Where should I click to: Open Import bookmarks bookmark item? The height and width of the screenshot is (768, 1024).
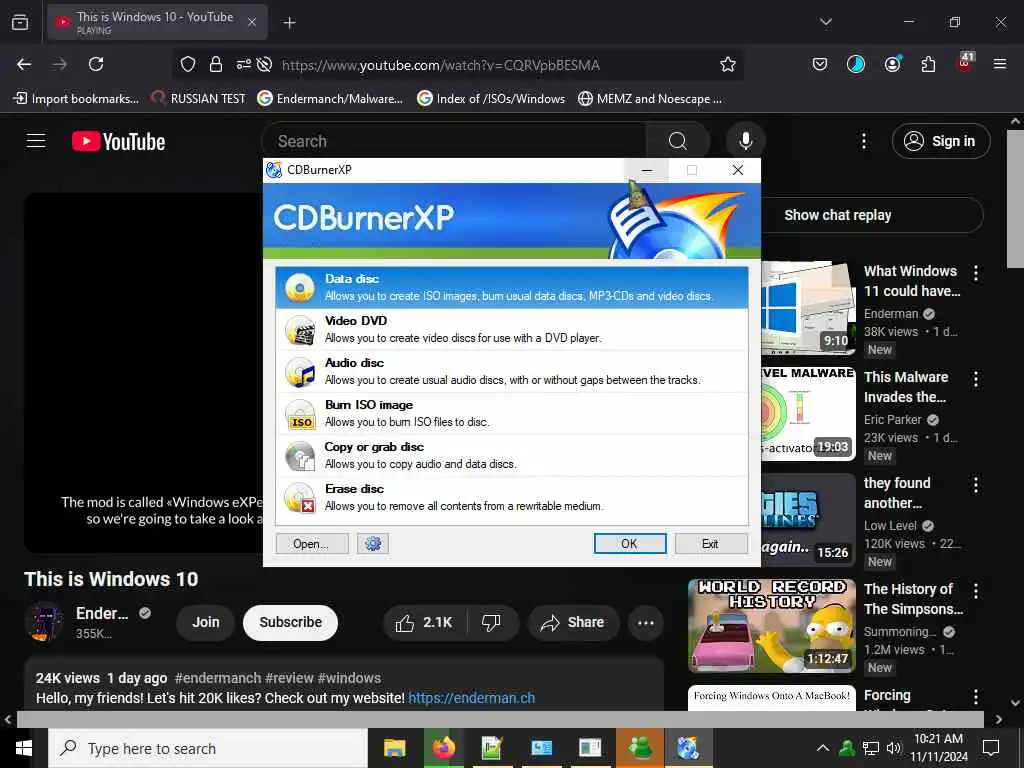click(76, 99)
